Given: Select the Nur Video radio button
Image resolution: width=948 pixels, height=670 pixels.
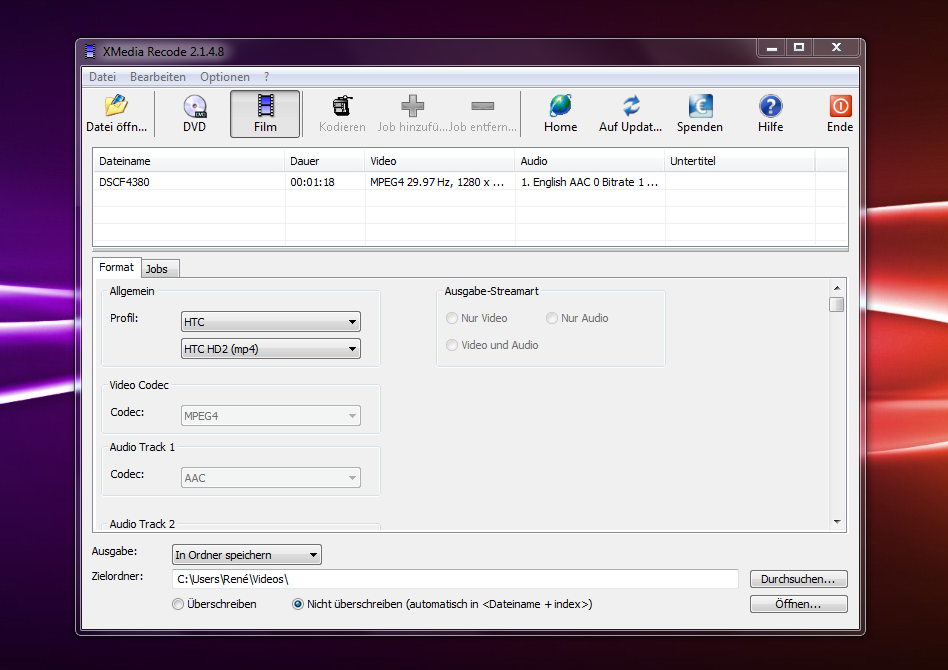Looking at the screenshot, I should pyautogui.click(x=452, y=318).
